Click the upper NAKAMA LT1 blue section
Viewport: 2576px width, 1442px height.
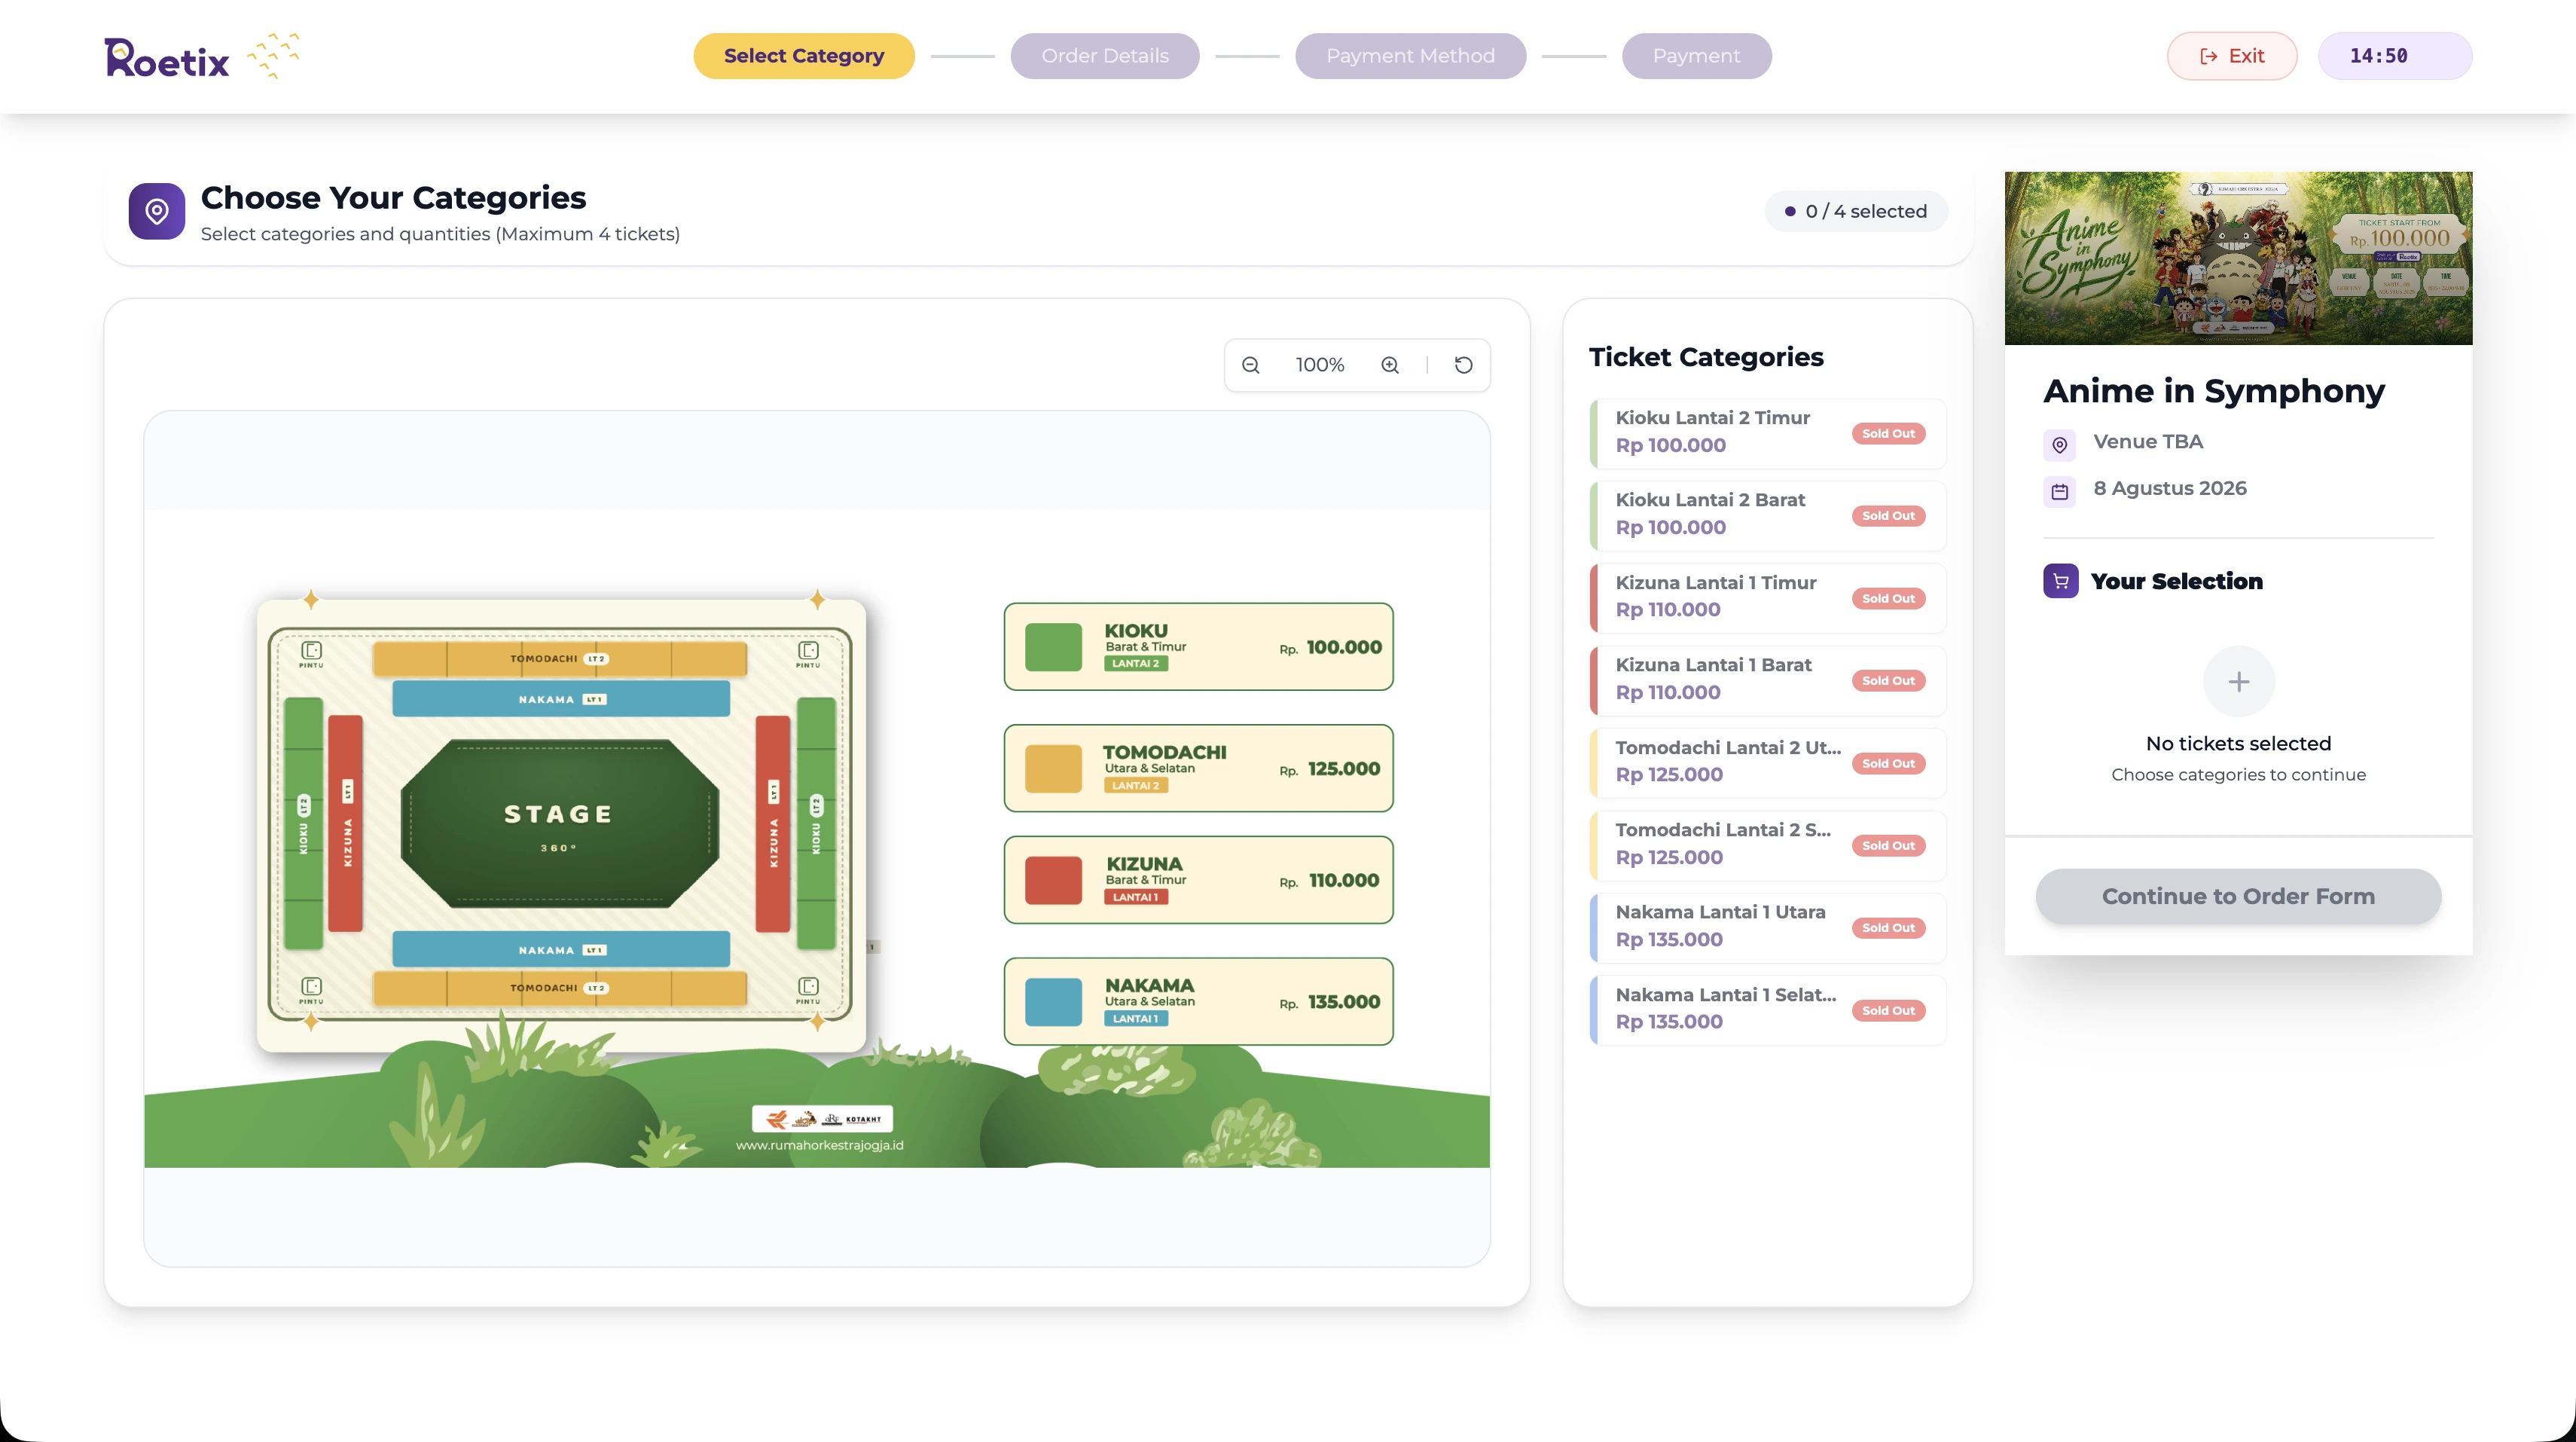(x=561, y=699)
